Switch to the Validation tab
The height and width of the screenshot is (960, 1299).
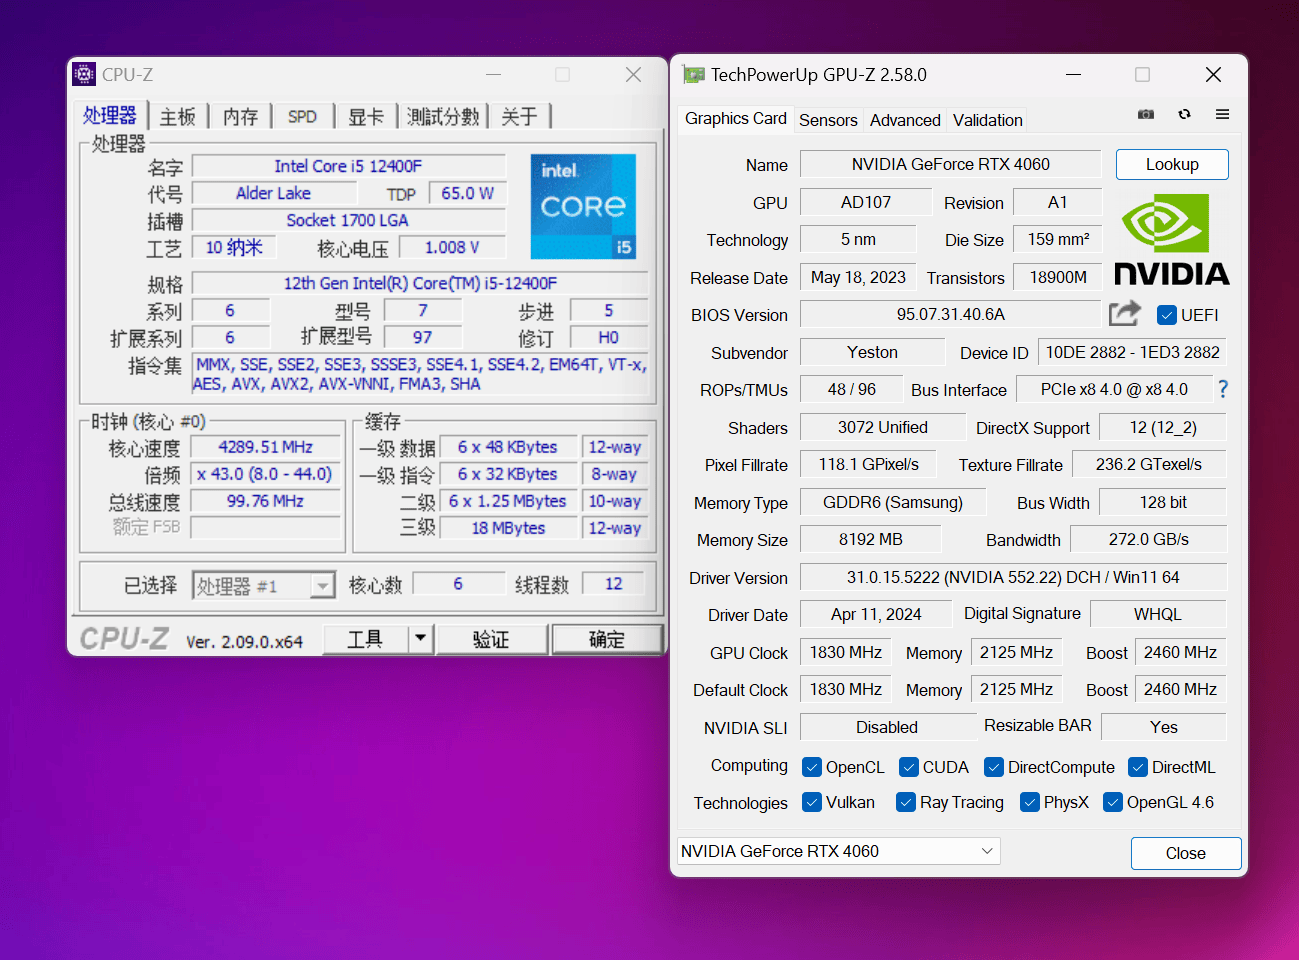click(x=988, y=120)
